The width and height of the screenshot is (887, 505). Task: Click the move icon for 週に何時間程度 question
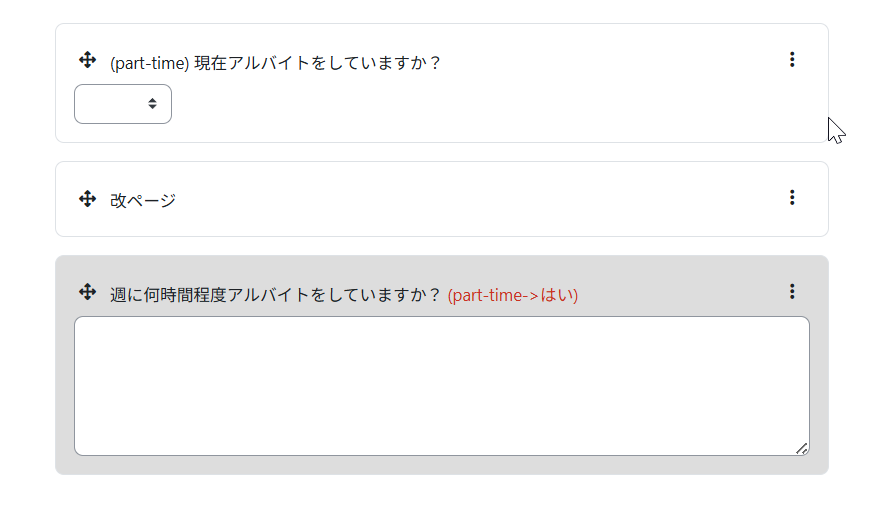click(x=87, y=292)
